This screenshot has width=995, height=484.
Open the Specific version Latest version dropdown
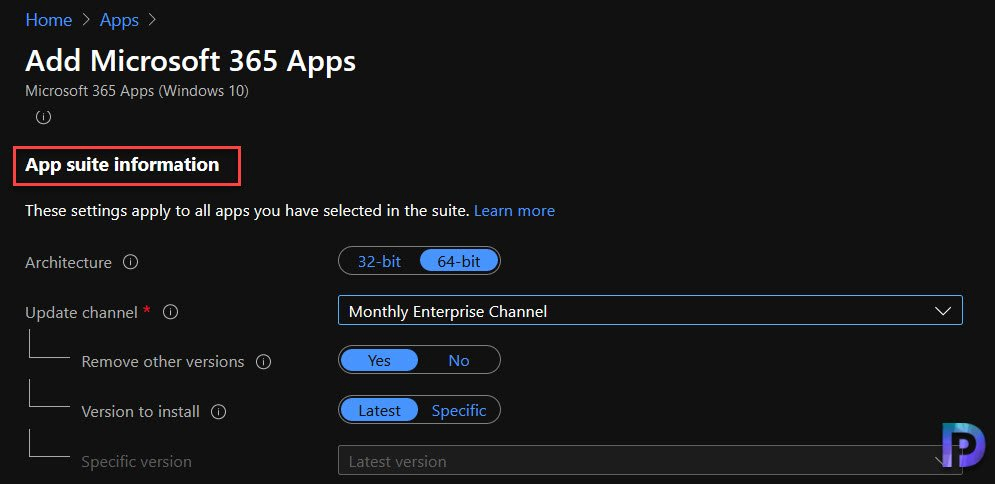[x=650, y=461]
